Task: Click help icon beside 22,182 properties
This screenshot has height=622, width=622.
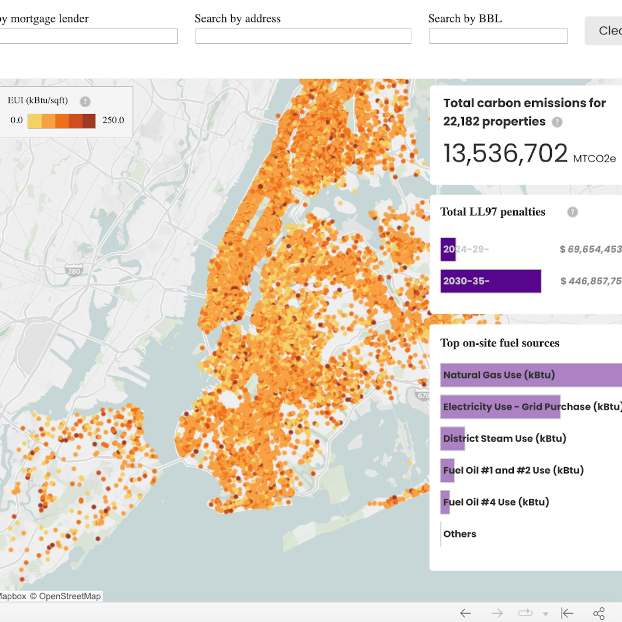Action: 557,122
